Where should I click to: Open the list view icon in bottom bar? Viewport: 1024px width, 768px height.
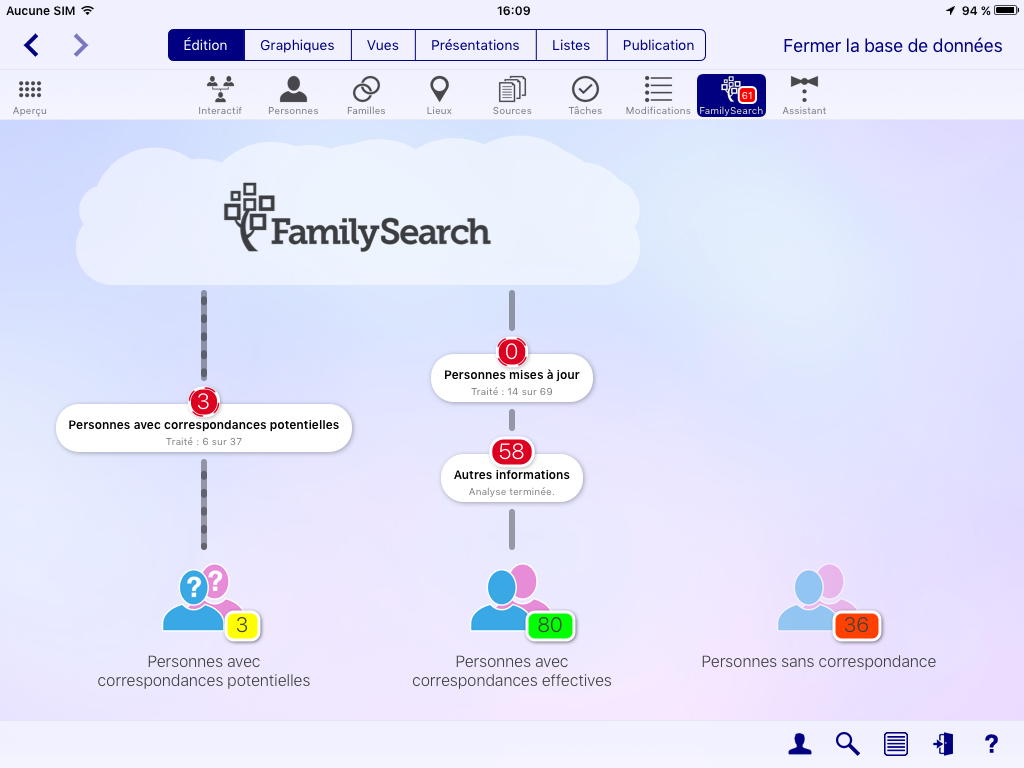(x=895, y=744)
